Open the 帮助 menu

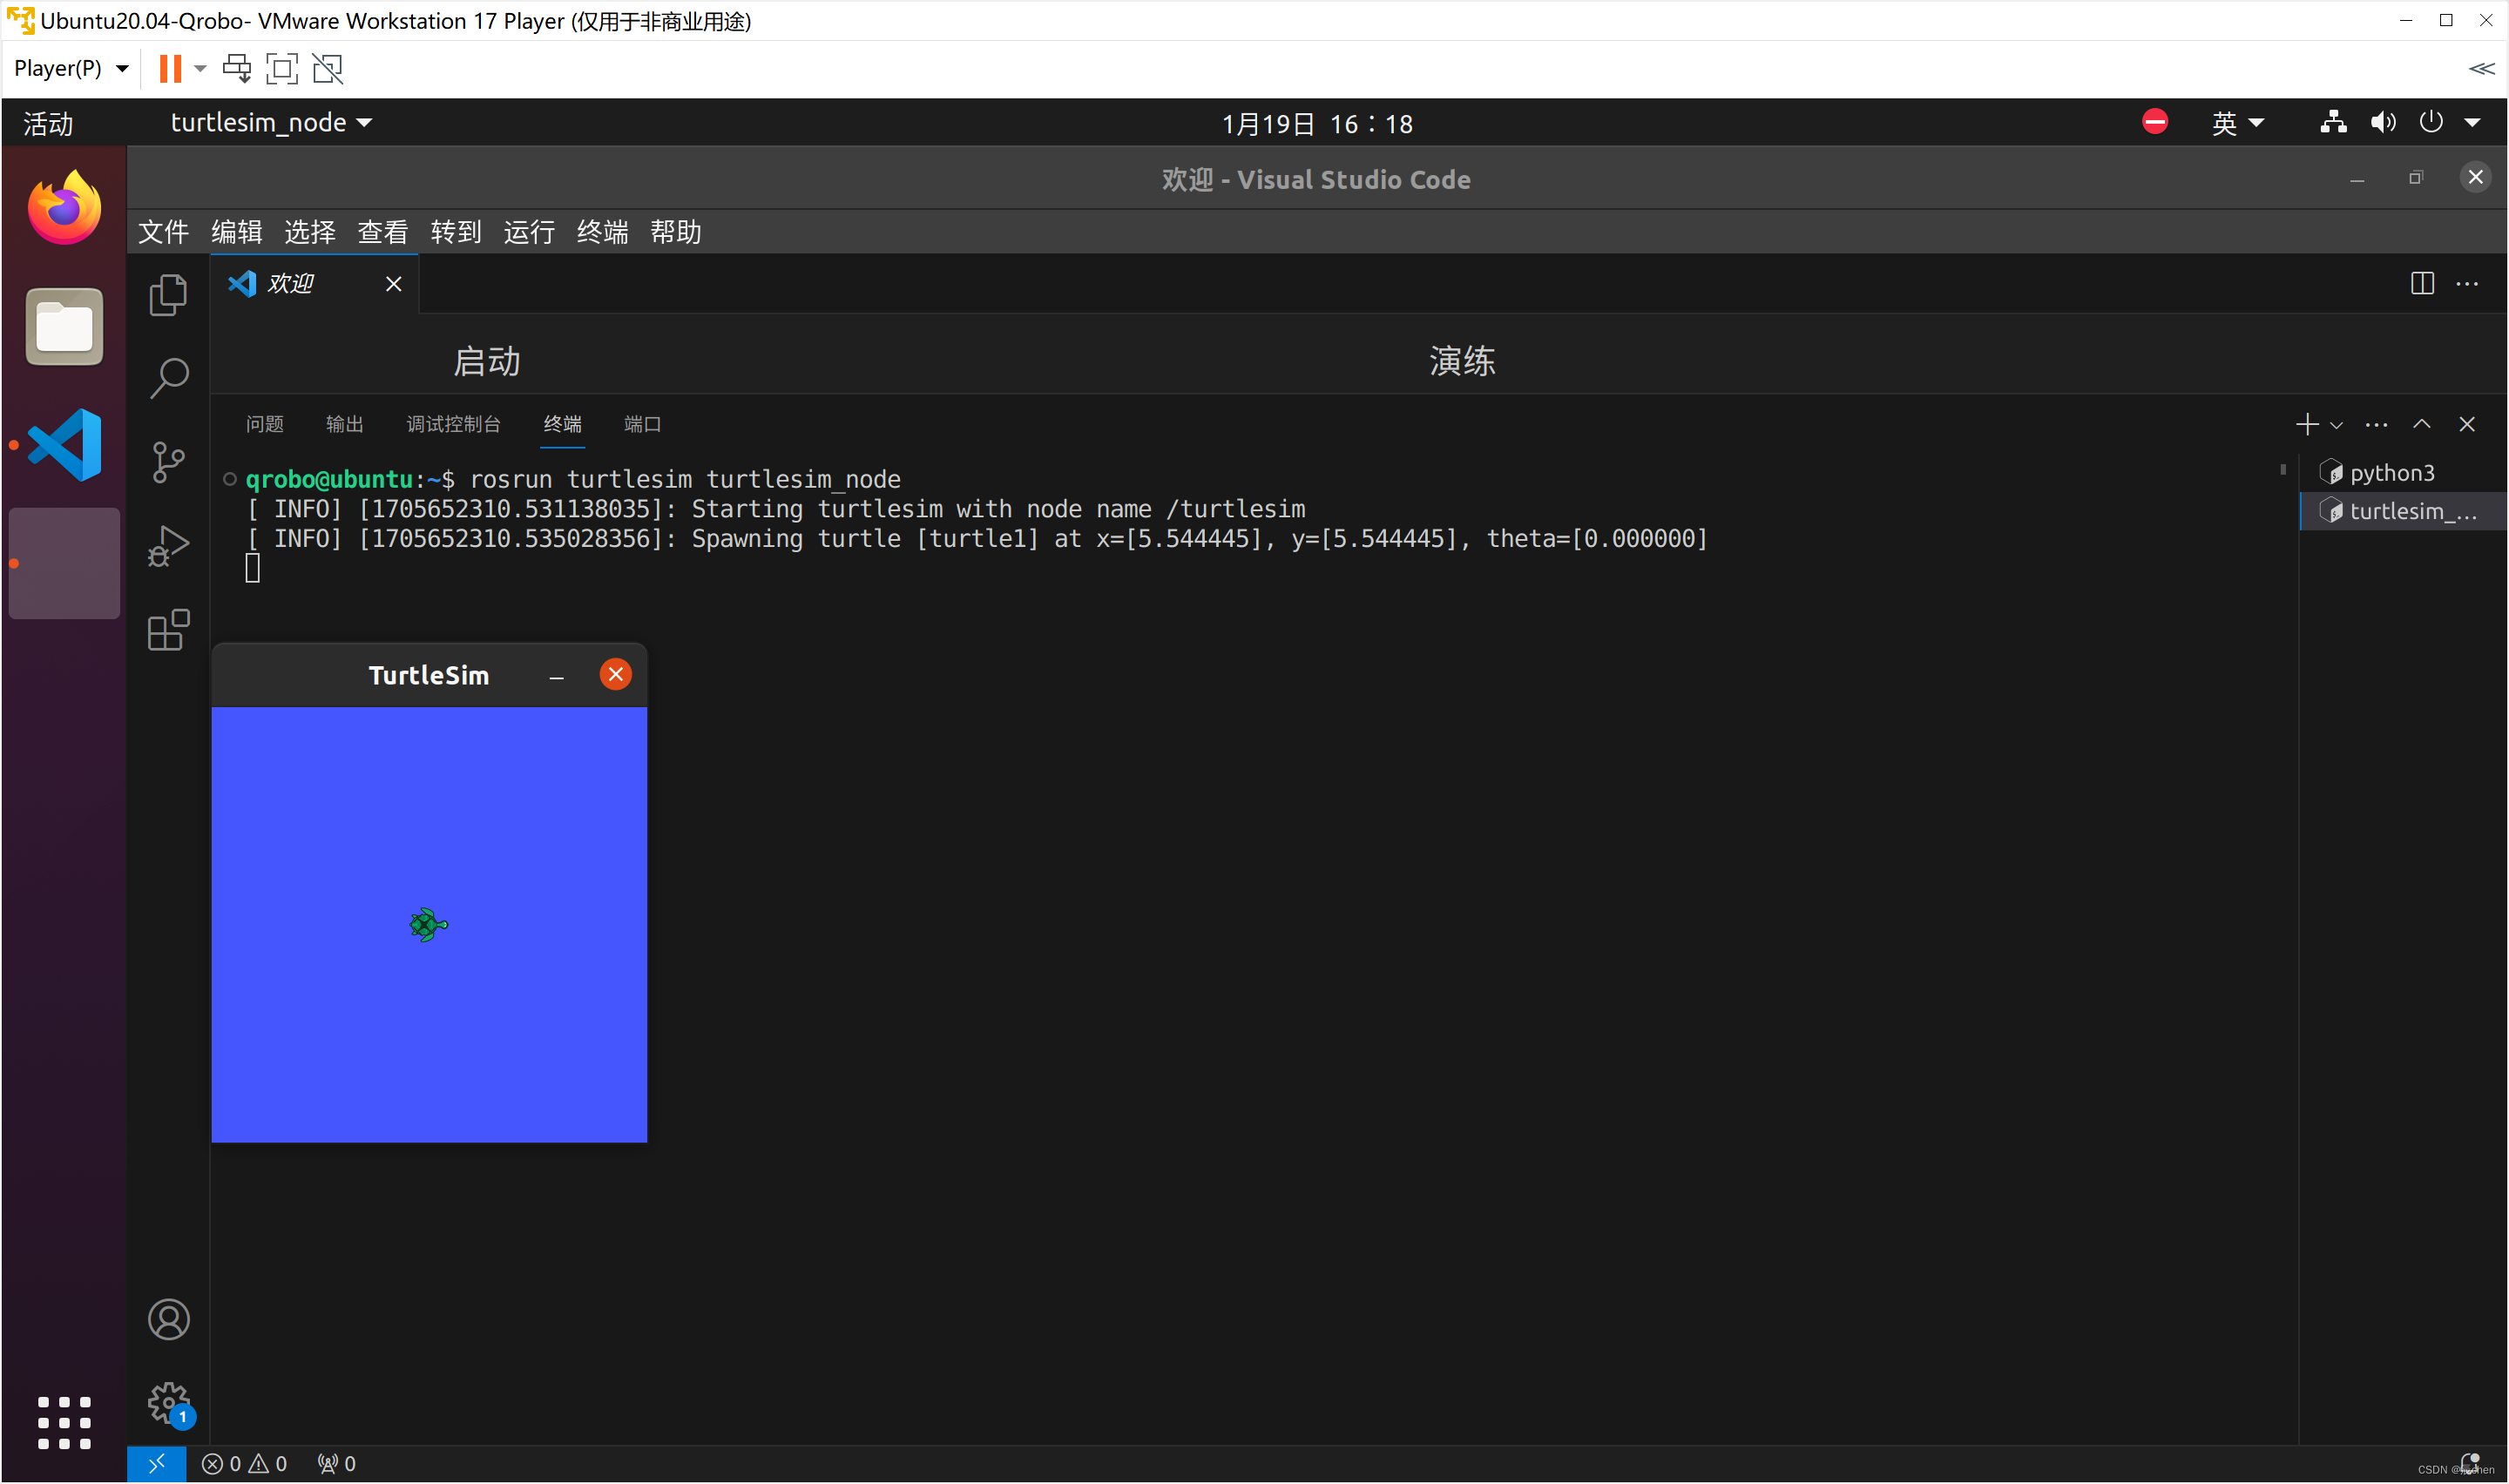click(675, 232)
